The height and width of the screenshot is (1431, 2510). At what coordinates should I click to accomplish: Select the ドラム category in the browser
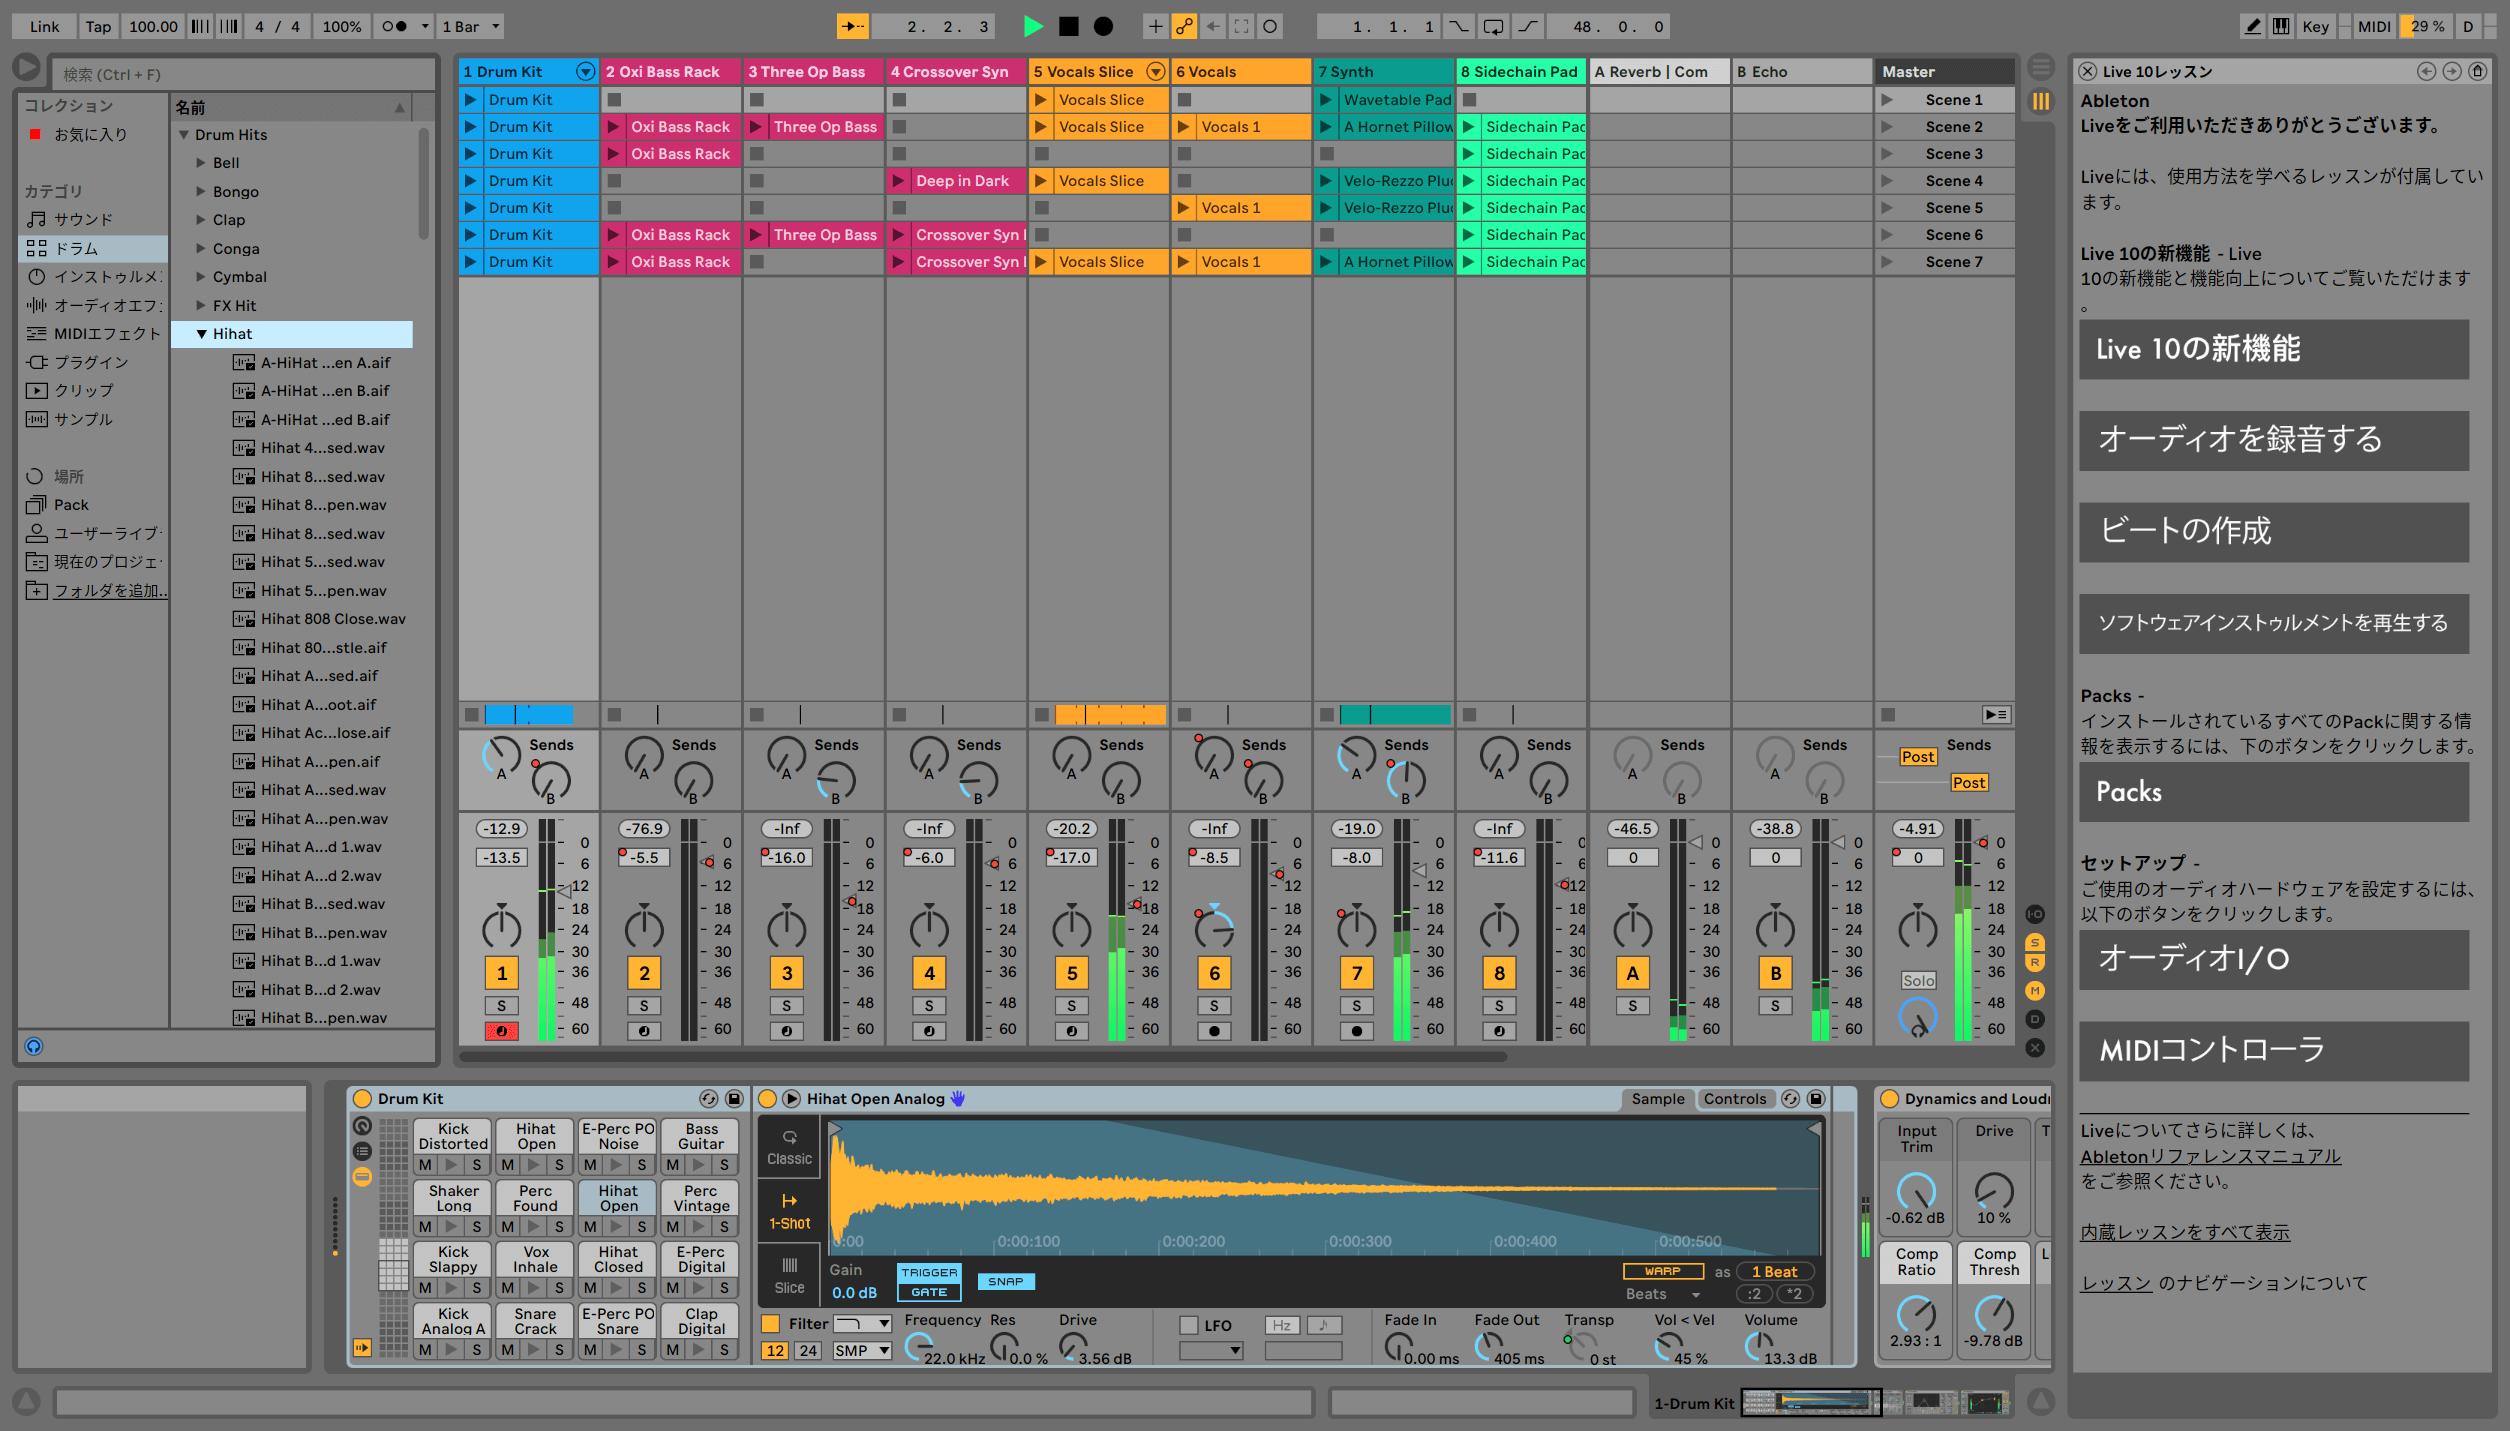point(93,248)
